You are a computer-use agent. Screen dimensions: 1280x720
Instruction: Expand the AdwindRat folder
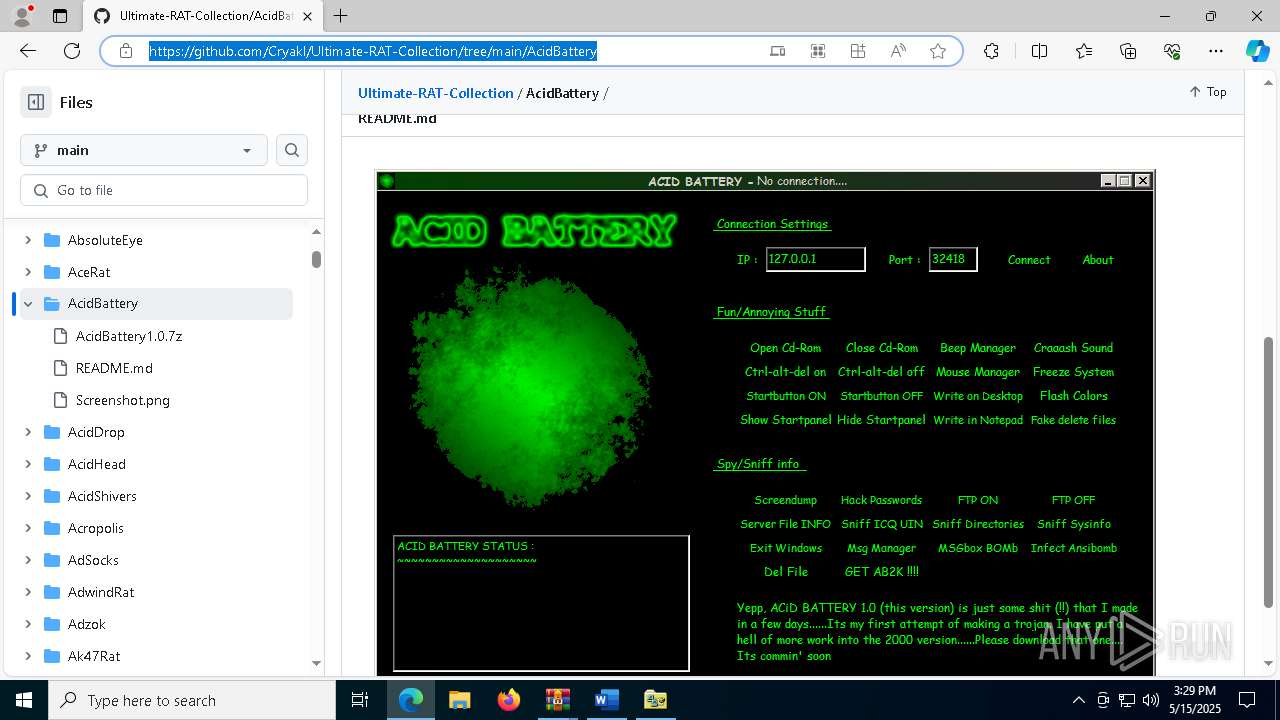tap(28, 592)
